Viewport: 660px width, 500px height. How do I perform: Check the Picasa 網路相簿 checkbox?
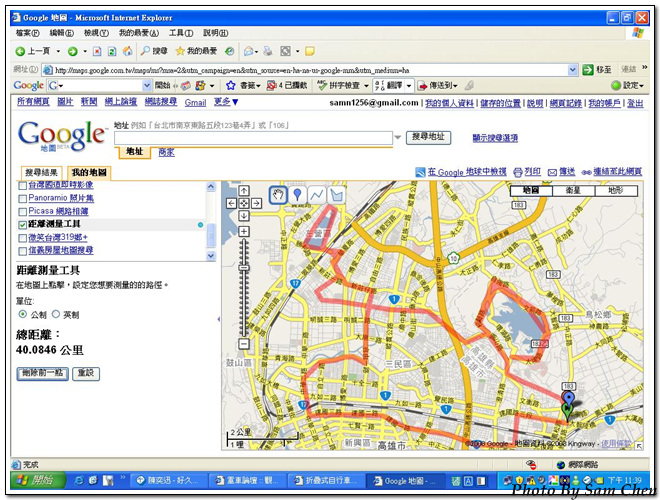[23, 211]
